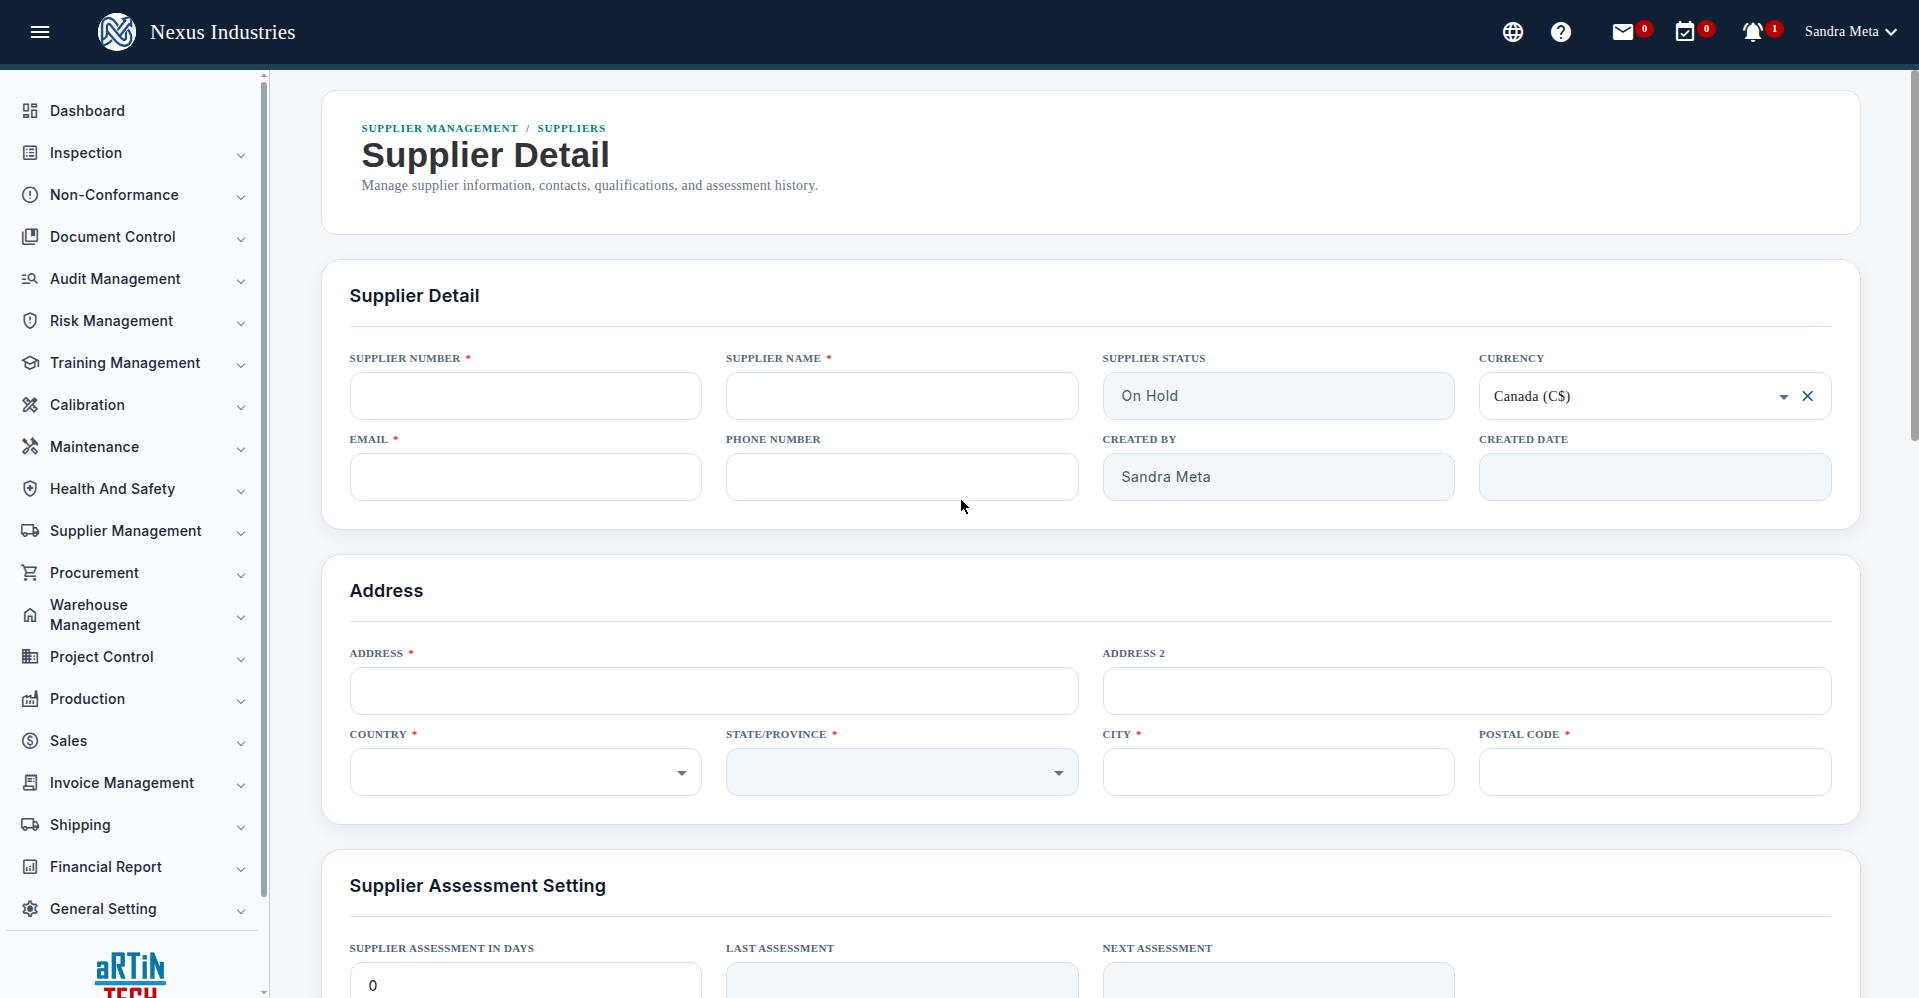Clear the Canada (C$) currency selection

tap(1807, 396)
